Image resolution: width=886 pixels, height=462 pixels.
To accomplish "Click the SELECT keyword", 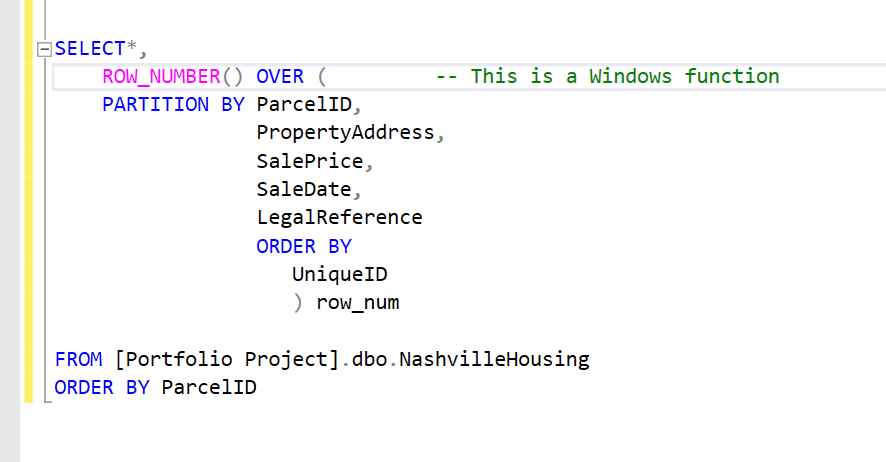I will 90,49.
